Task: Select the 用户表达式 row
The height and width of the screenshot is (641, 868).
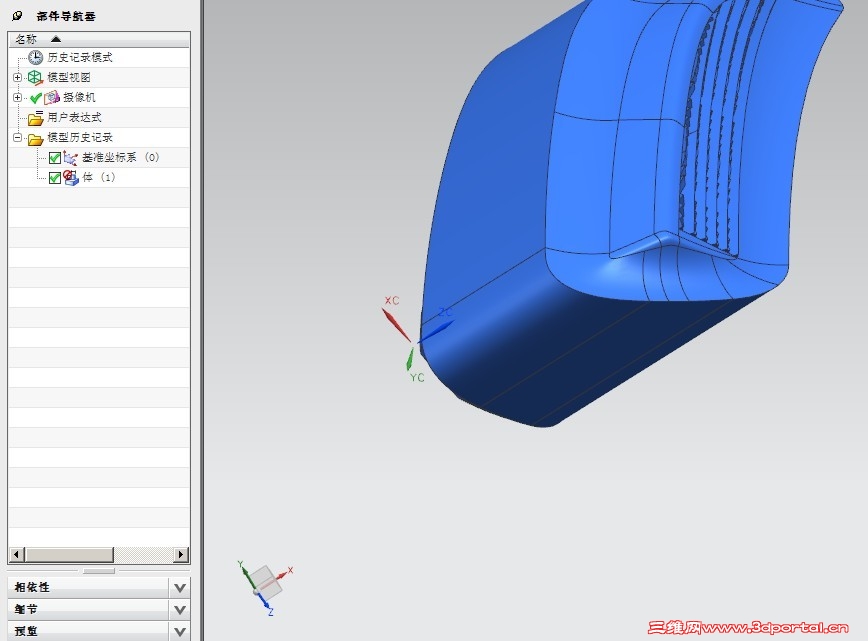Action: coord(99,117)
